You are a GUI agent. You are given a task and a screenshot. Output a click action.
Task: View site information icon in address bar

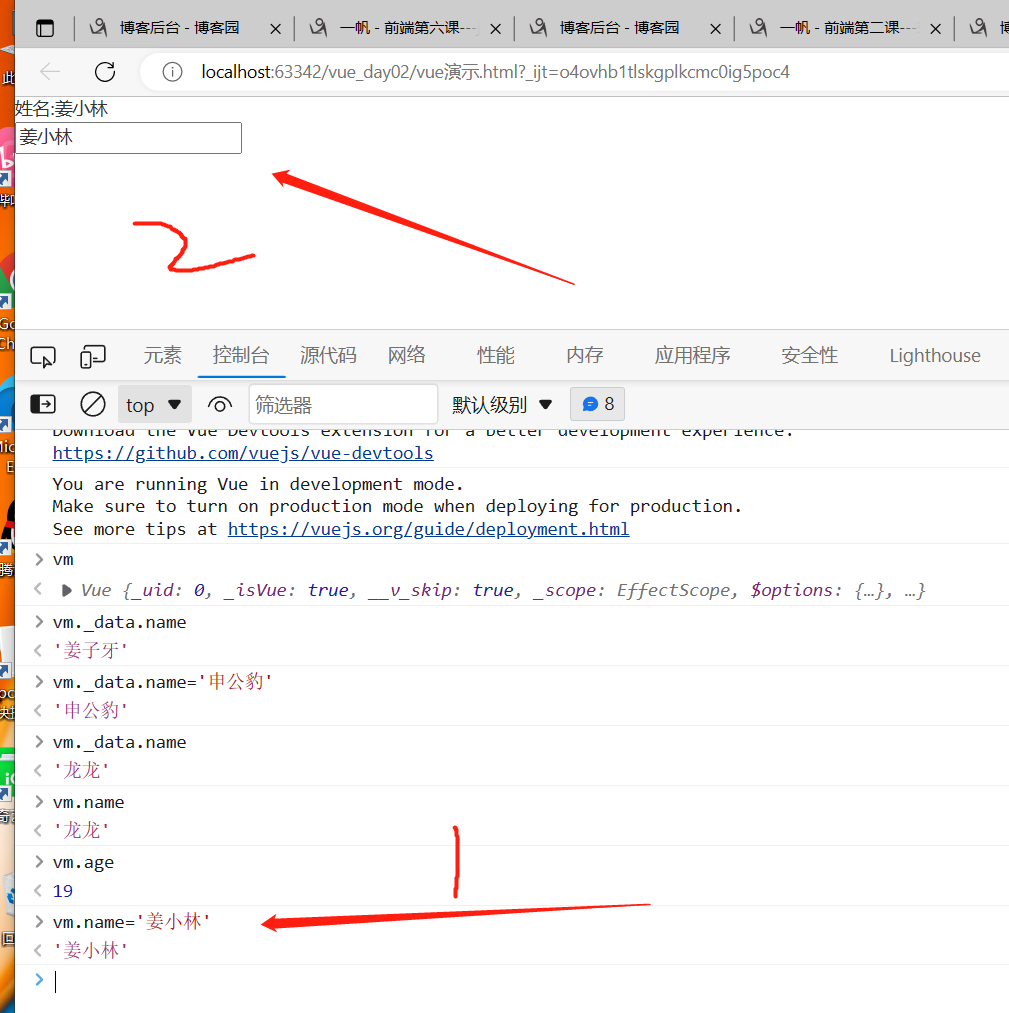click(172, 72)
